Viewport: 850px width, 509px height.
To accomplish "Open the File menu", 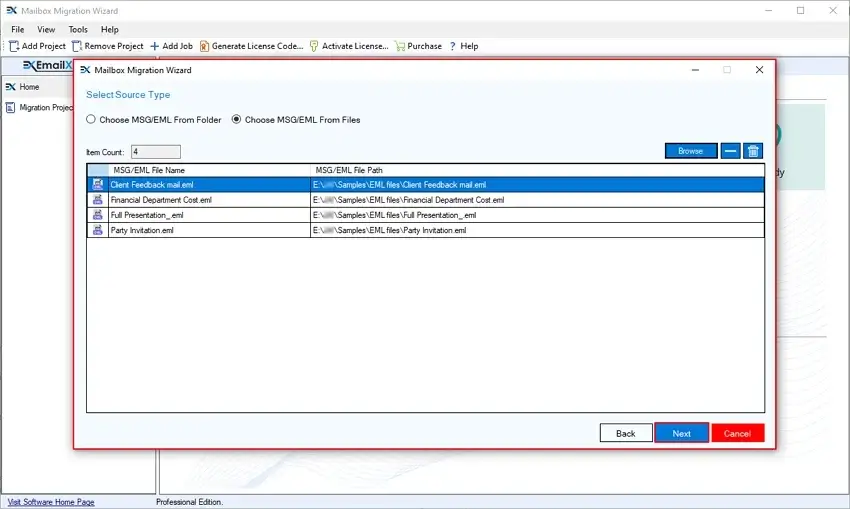I will [x=18, y=30].
